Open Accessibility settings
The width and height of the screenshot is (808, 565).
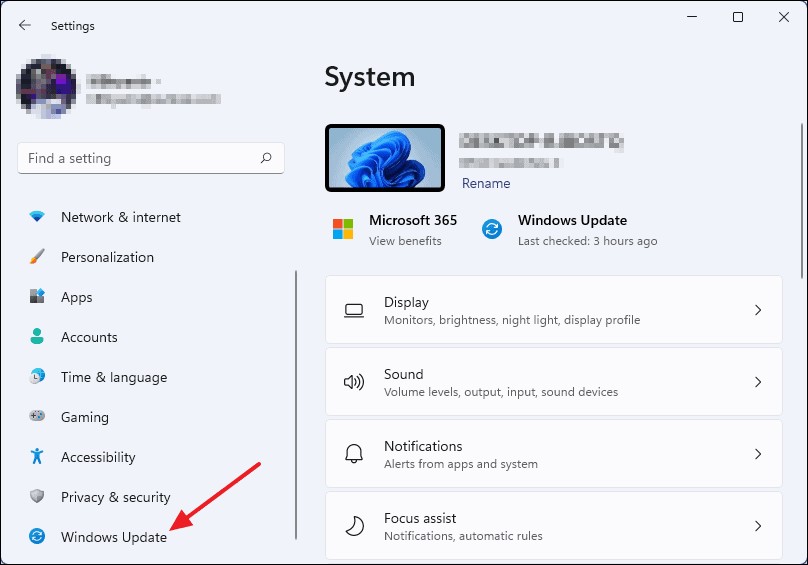[x=98, y=457]
